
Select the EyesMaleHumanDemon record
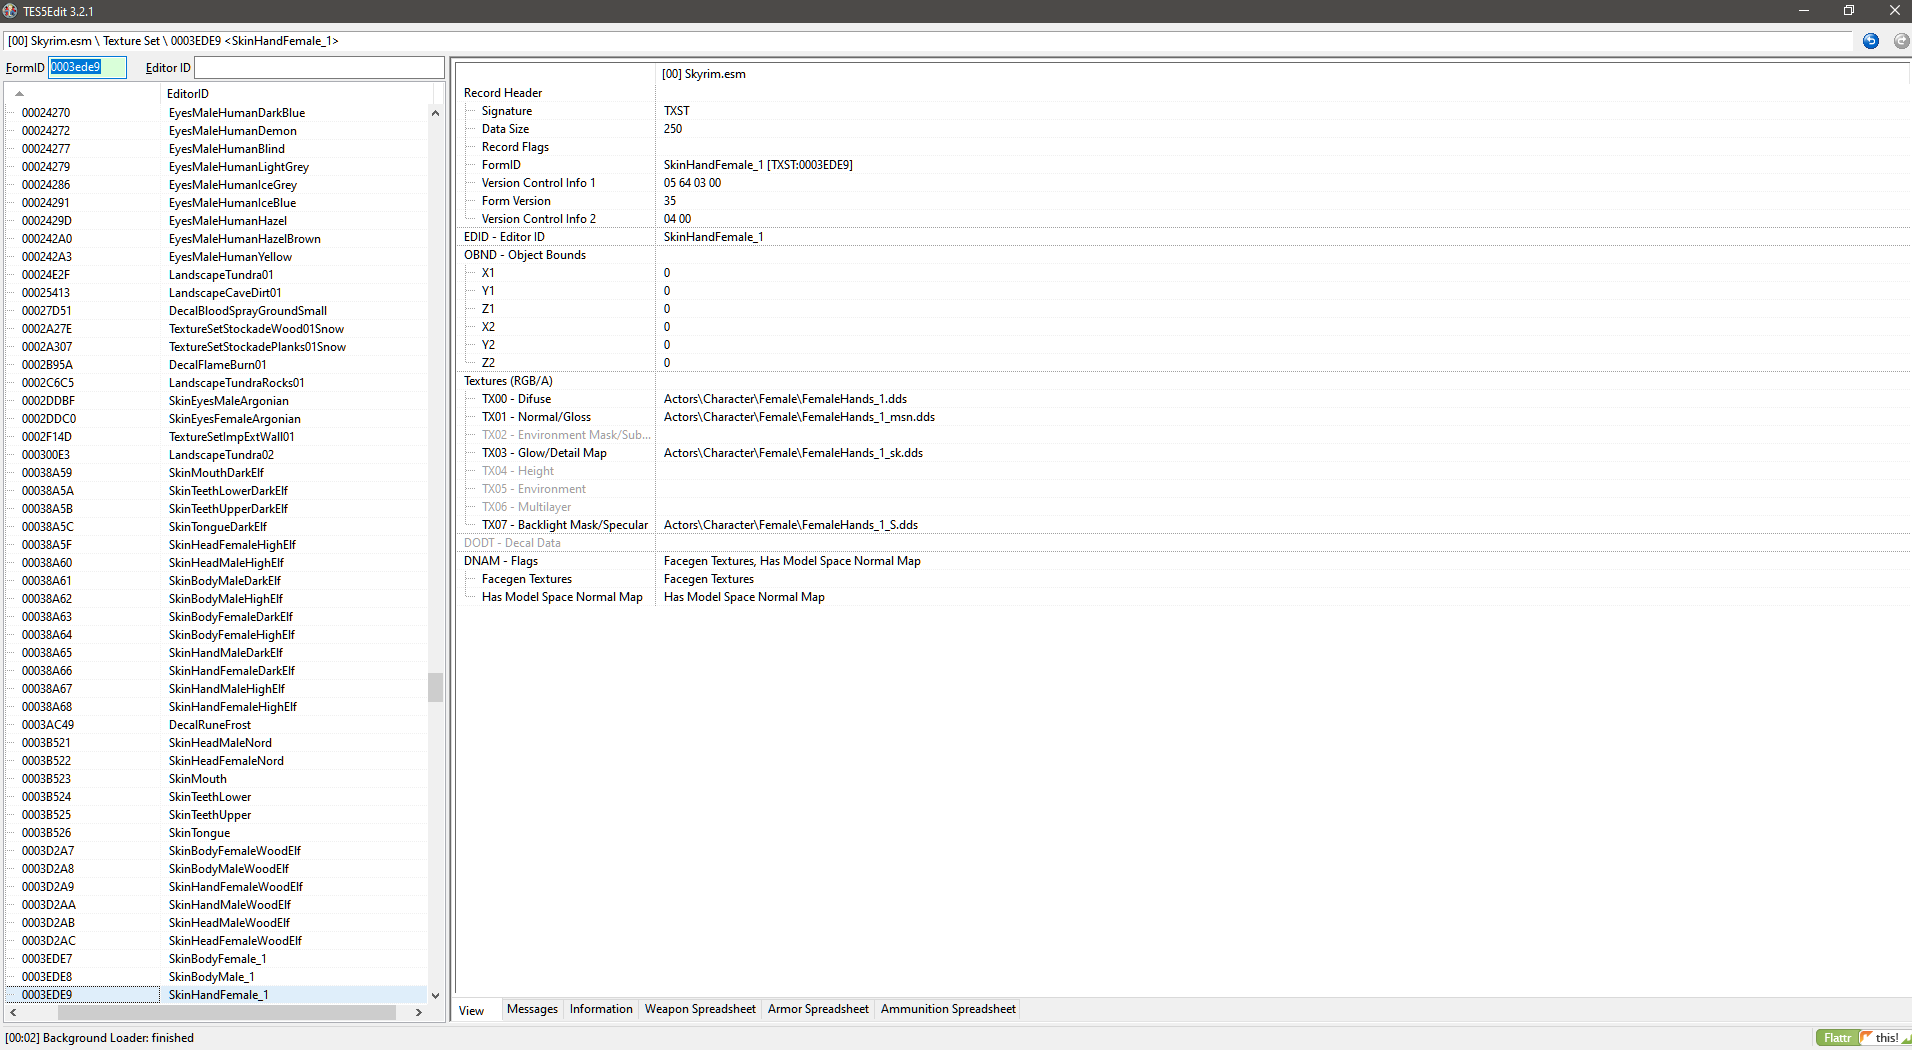pos(233,131)
